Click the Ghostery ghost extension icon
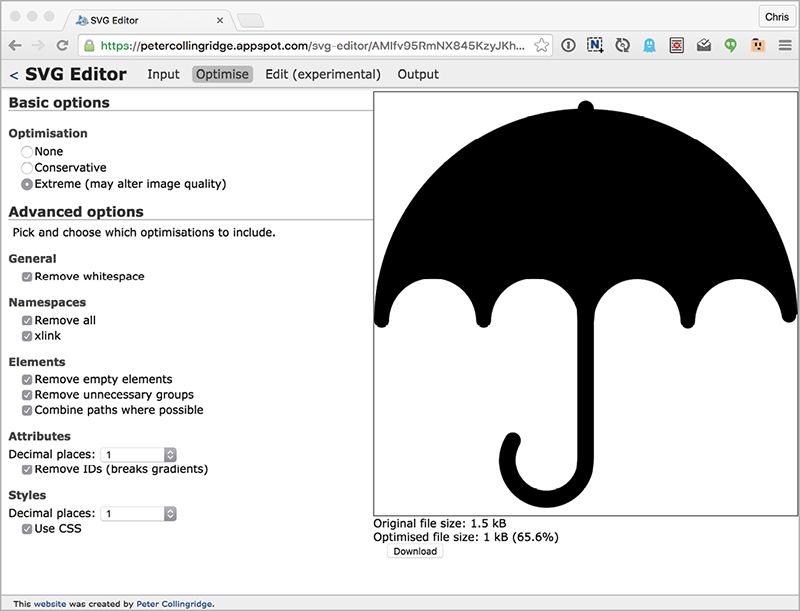800x611 pixels. pyautogui.click(x=649, y=45)
